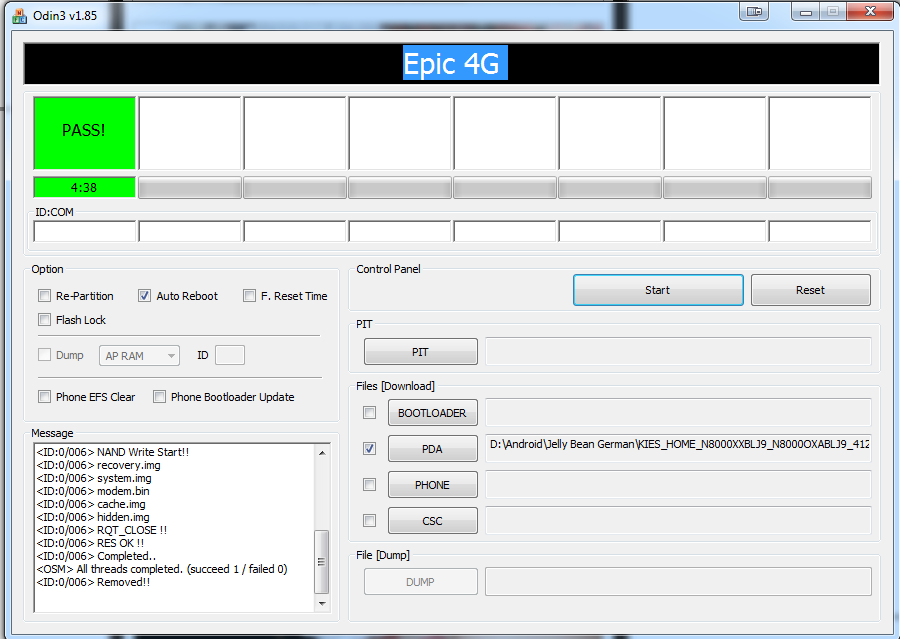Click the Message log scroll down arrow
The width and height of the screenshot is (900, 639).
(x=322, y=603)
